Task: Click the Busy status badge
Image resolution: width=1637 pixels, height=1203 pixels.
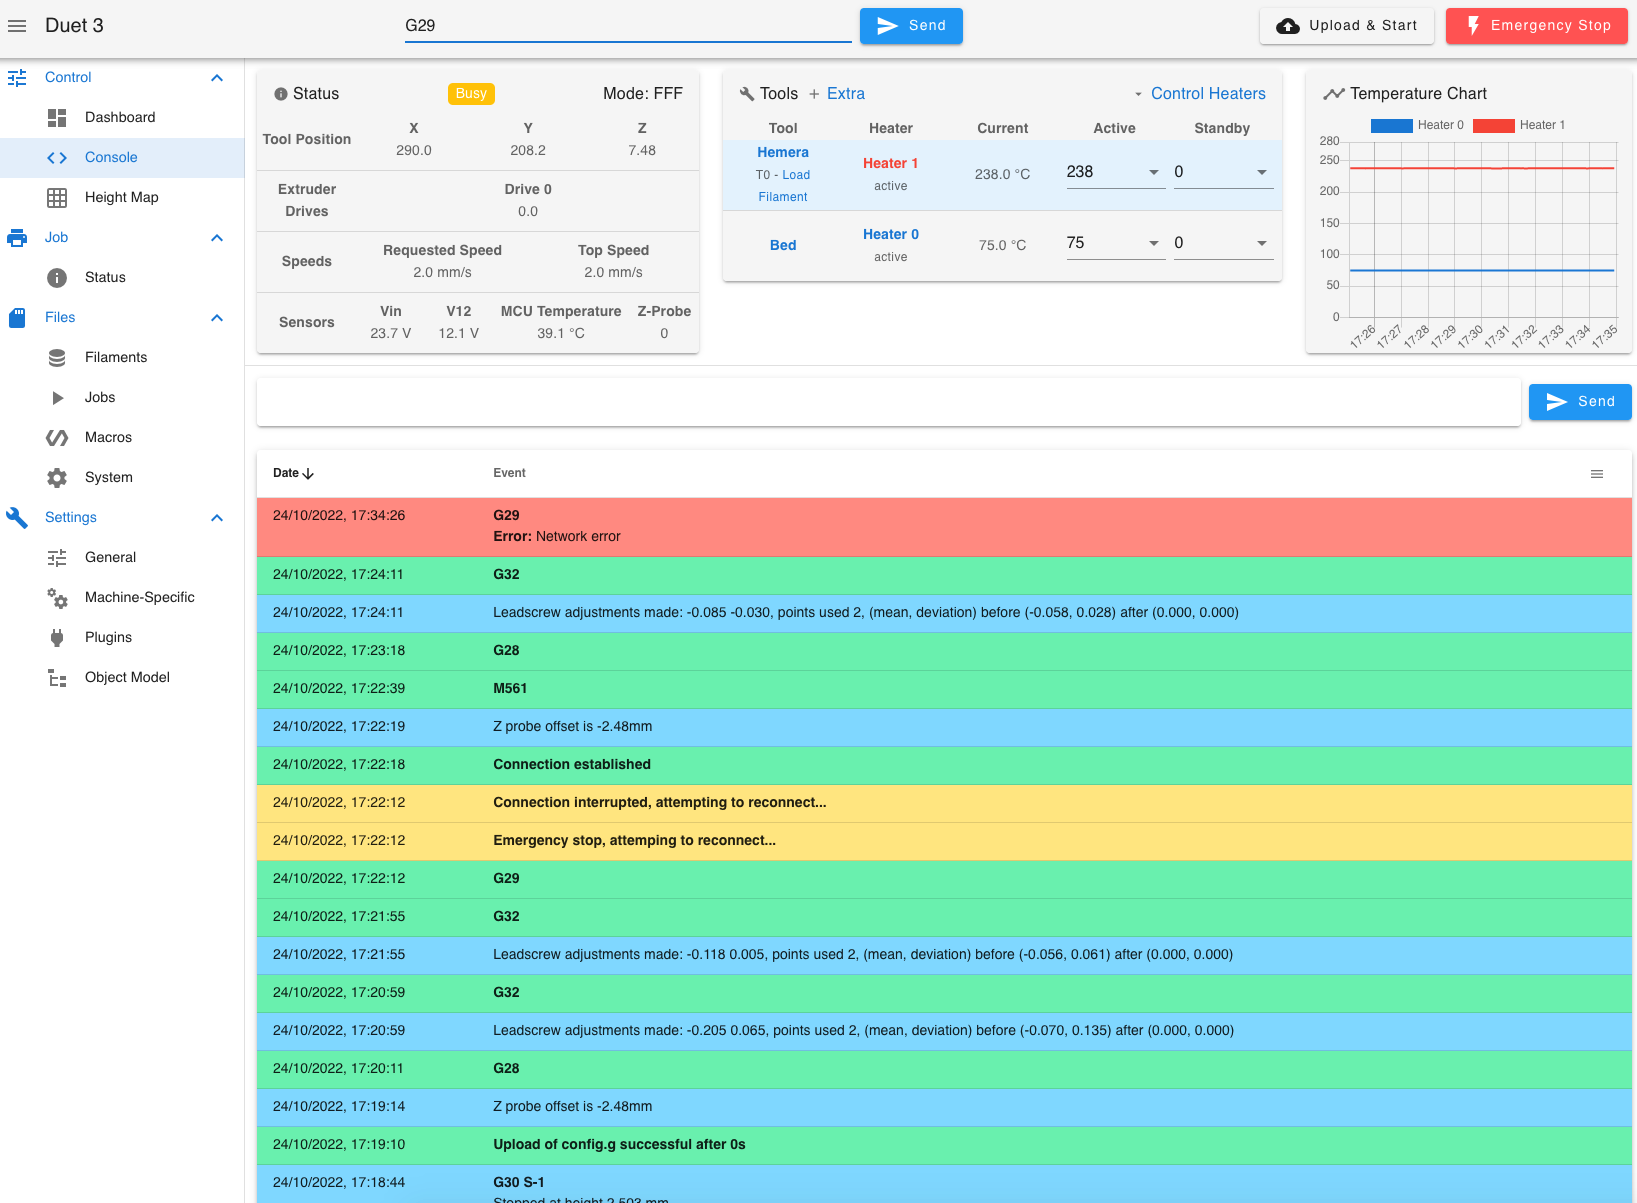Action: (x=471, y=94)
